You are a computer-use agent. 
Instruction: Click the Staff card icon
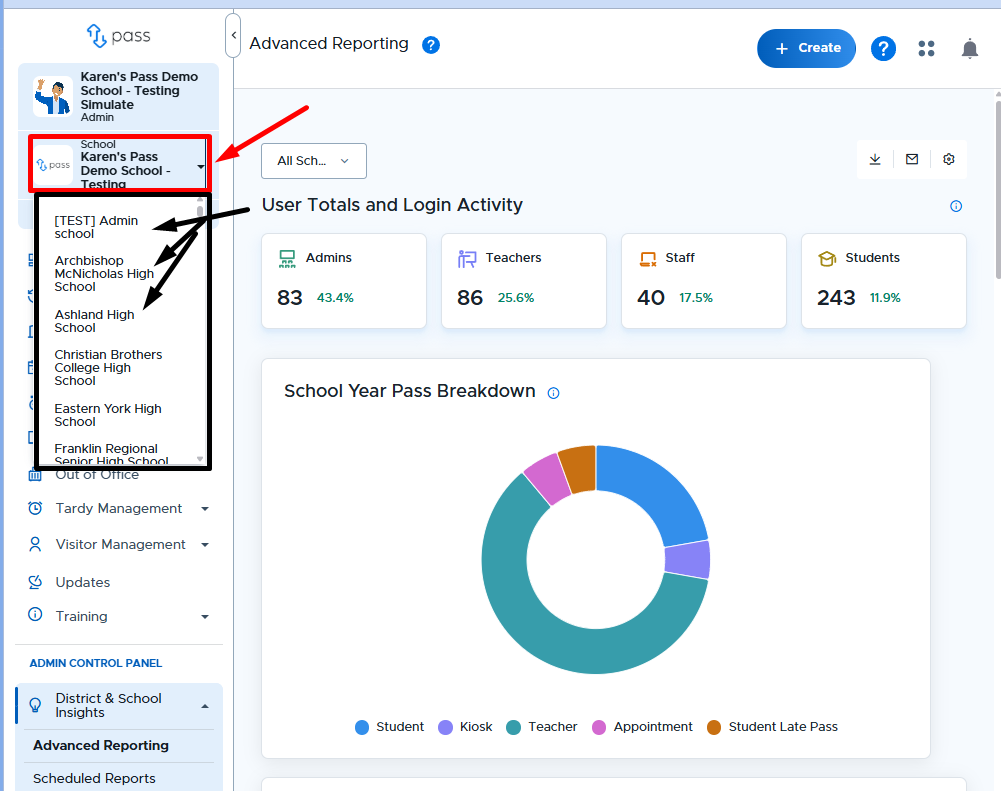(647, 259)
